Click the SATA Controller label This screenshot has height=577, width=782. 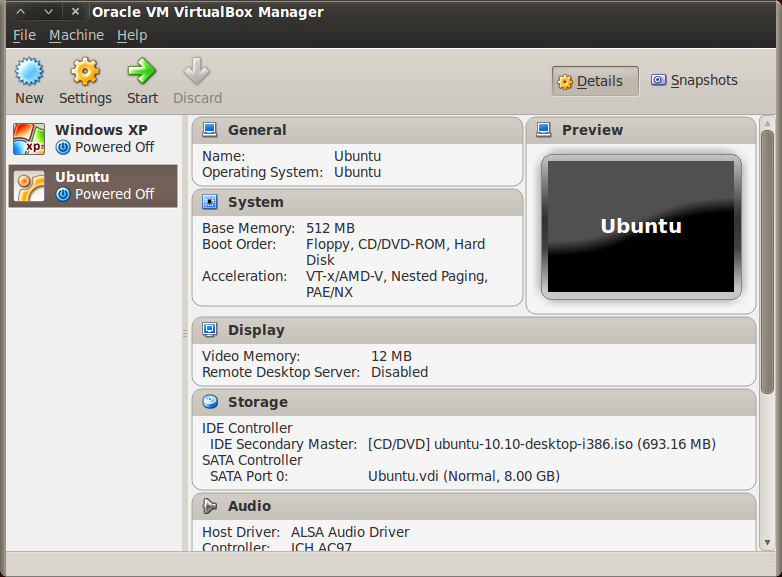tap(252, 460)
